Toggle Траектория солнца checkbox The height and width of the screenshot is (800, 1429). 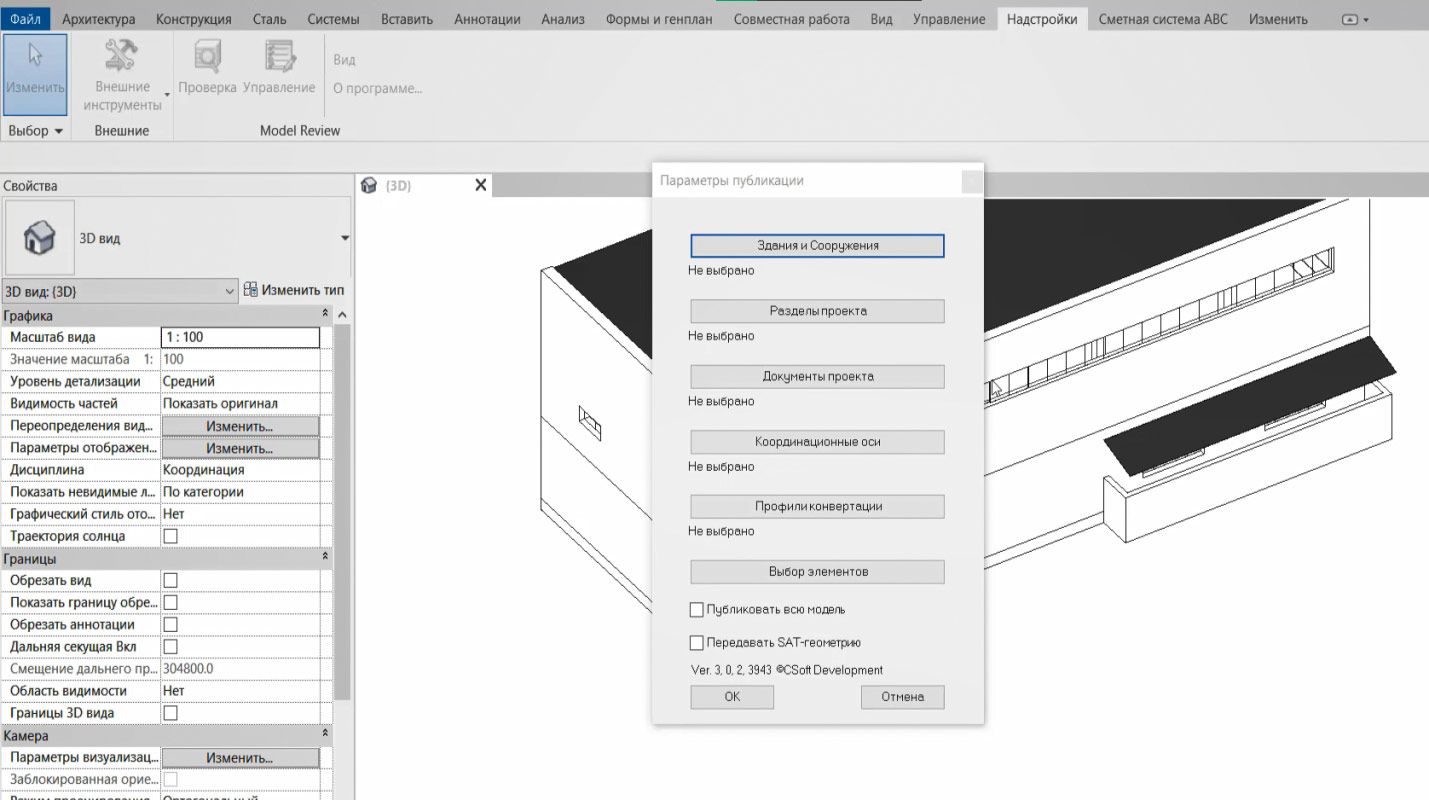[170, 536]
